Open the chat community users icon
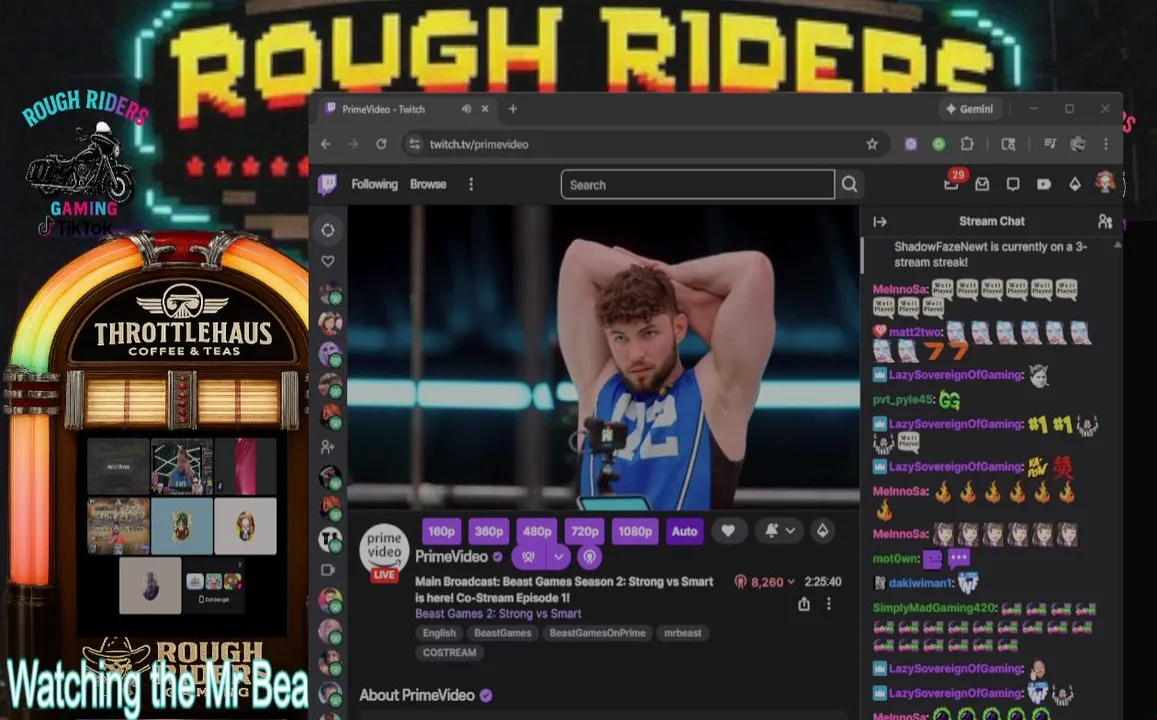This screenshot has height=720, width=1157. pyautogui.click(x=1105, y=221)
